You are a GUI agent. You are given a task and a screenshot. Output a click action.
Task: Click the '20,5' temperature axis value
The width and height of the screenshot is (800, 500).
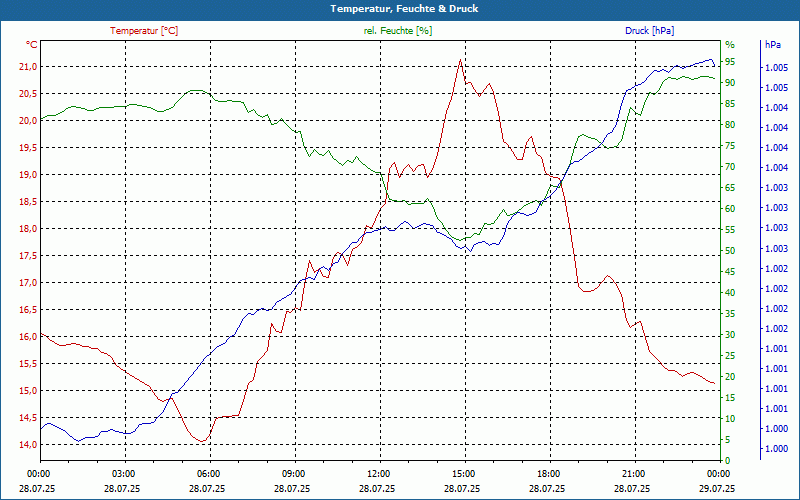29,94
